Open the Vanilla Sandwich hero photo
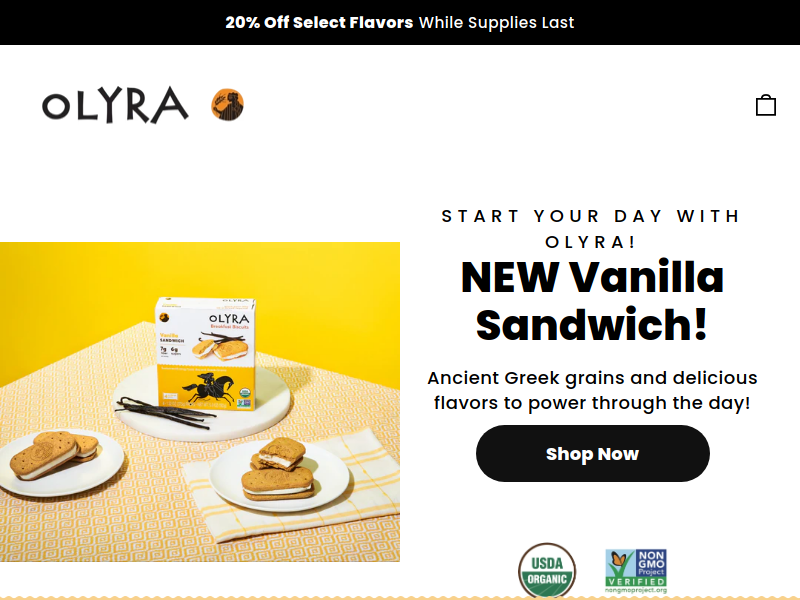Image resolution: width=800 pixels, height=600 pixels. (200, 402)
